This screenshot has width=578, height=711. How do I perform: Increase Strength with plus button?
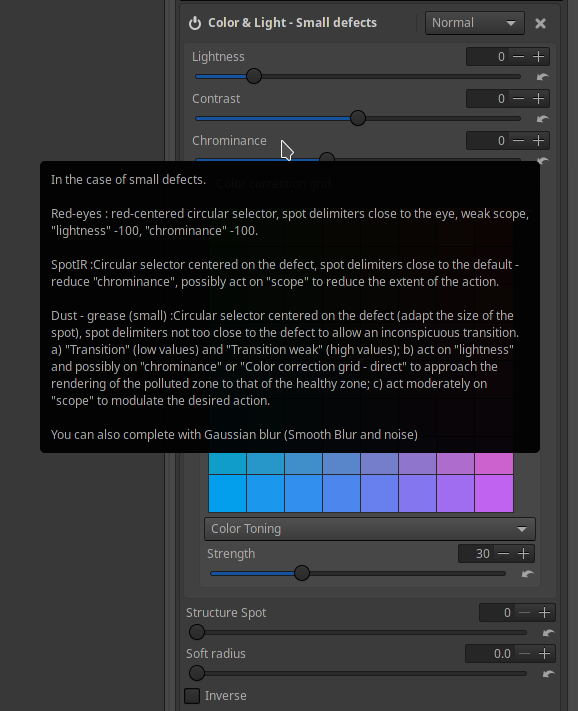pyautogui.click(x=524, y=554)
